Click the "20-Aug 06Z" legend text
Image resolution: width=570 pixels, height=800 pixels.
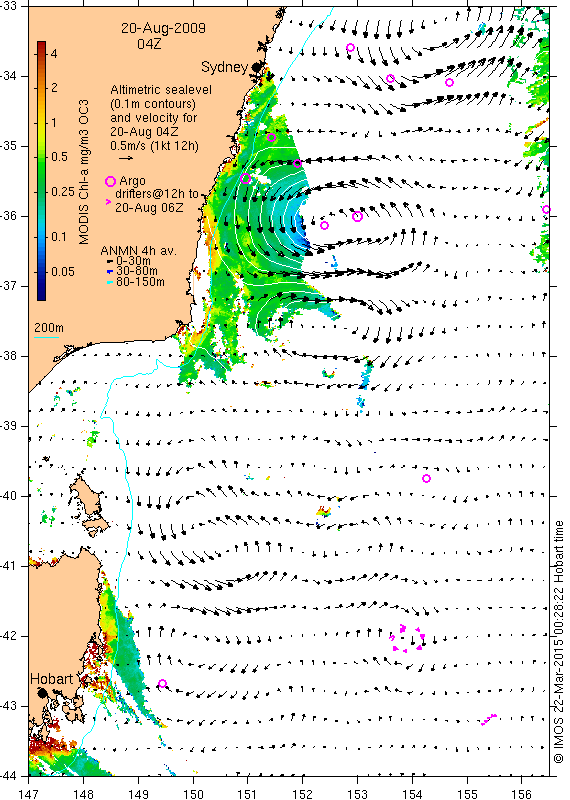(149, 208)
